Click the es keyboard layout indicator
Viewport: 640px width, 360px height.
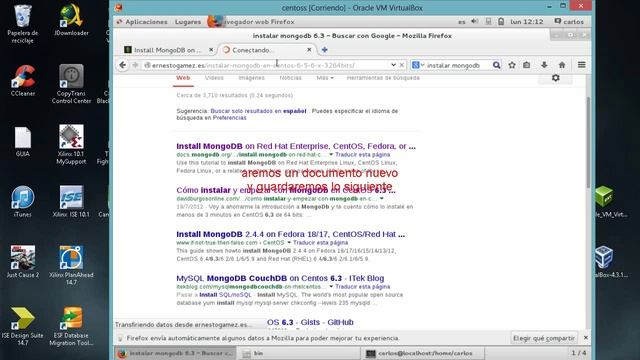461,22
